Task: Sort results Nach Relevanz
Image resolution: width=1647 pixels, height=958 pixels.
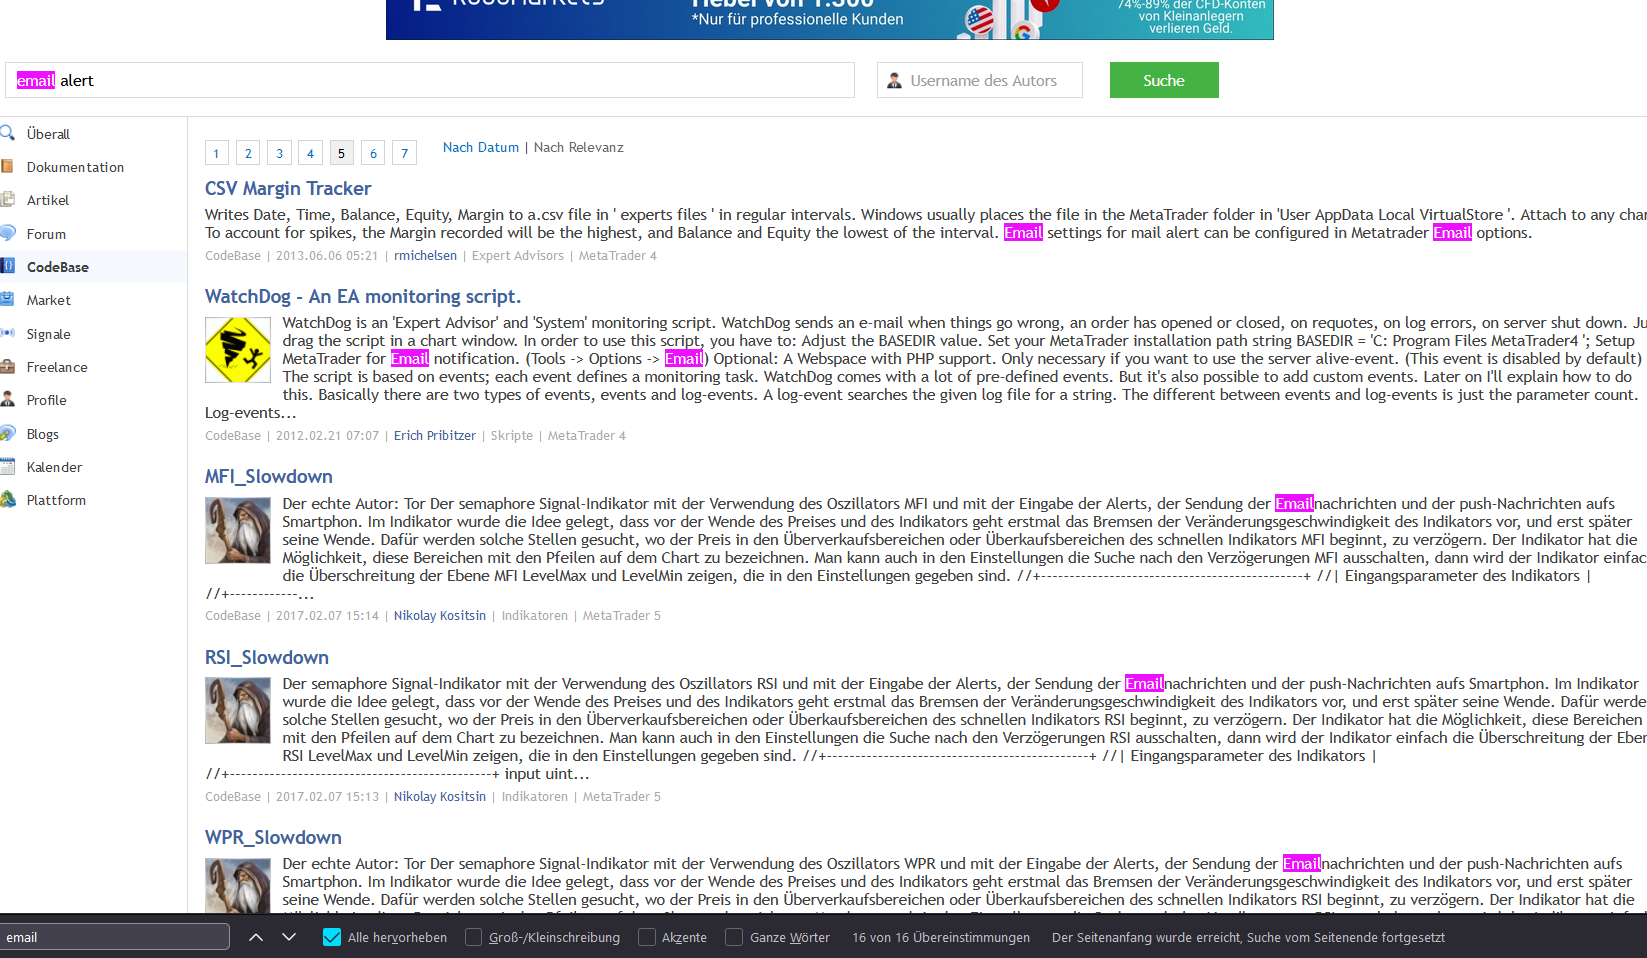Action: (578, 147)
